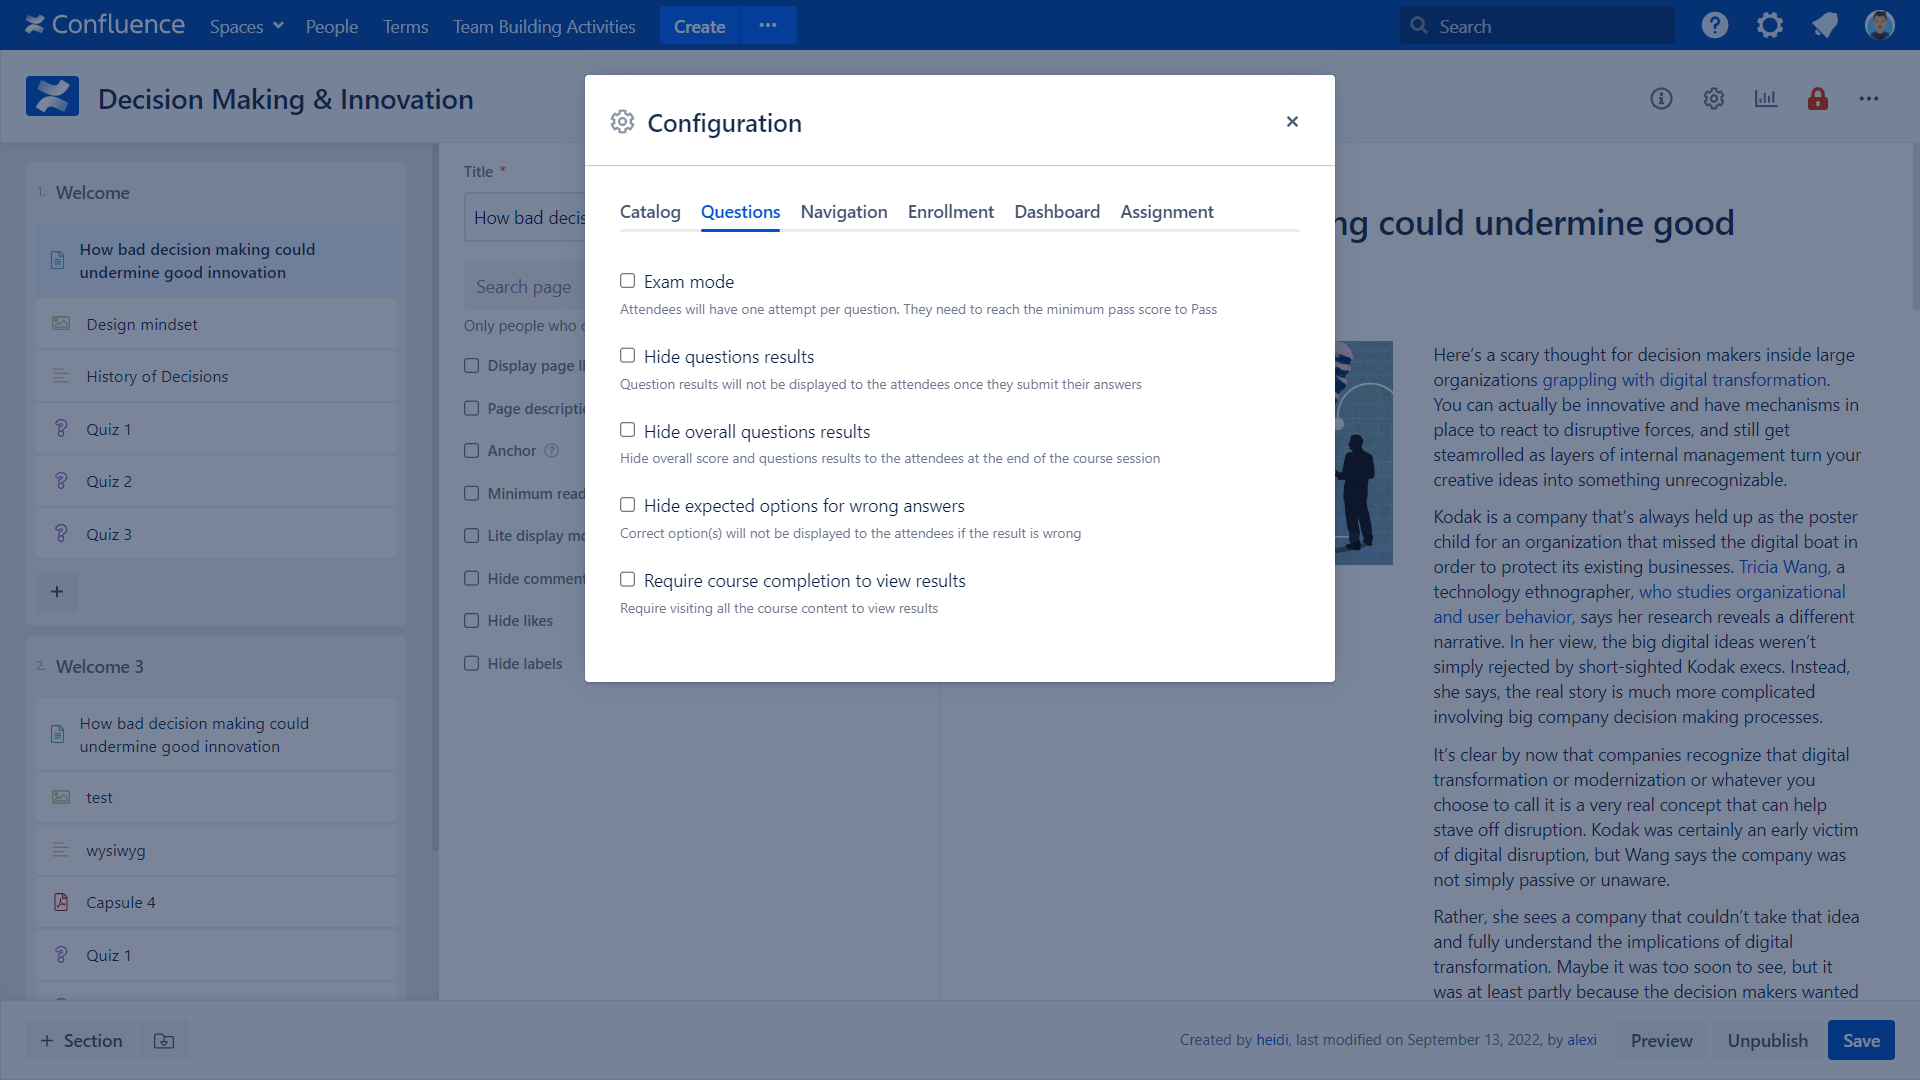Click the Save button
The width and height of the screenshot is (1920, 1080).
pos(1861,1041)
